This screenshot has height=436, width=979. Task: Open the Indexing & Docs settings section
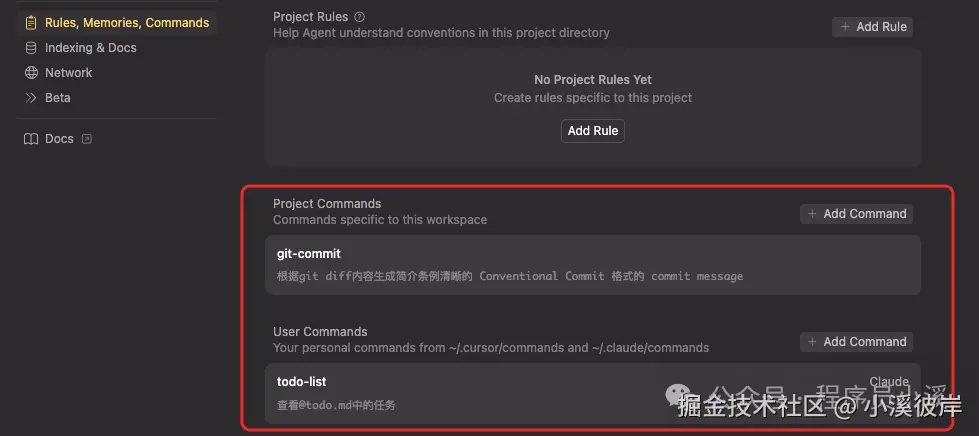[91, 48]
